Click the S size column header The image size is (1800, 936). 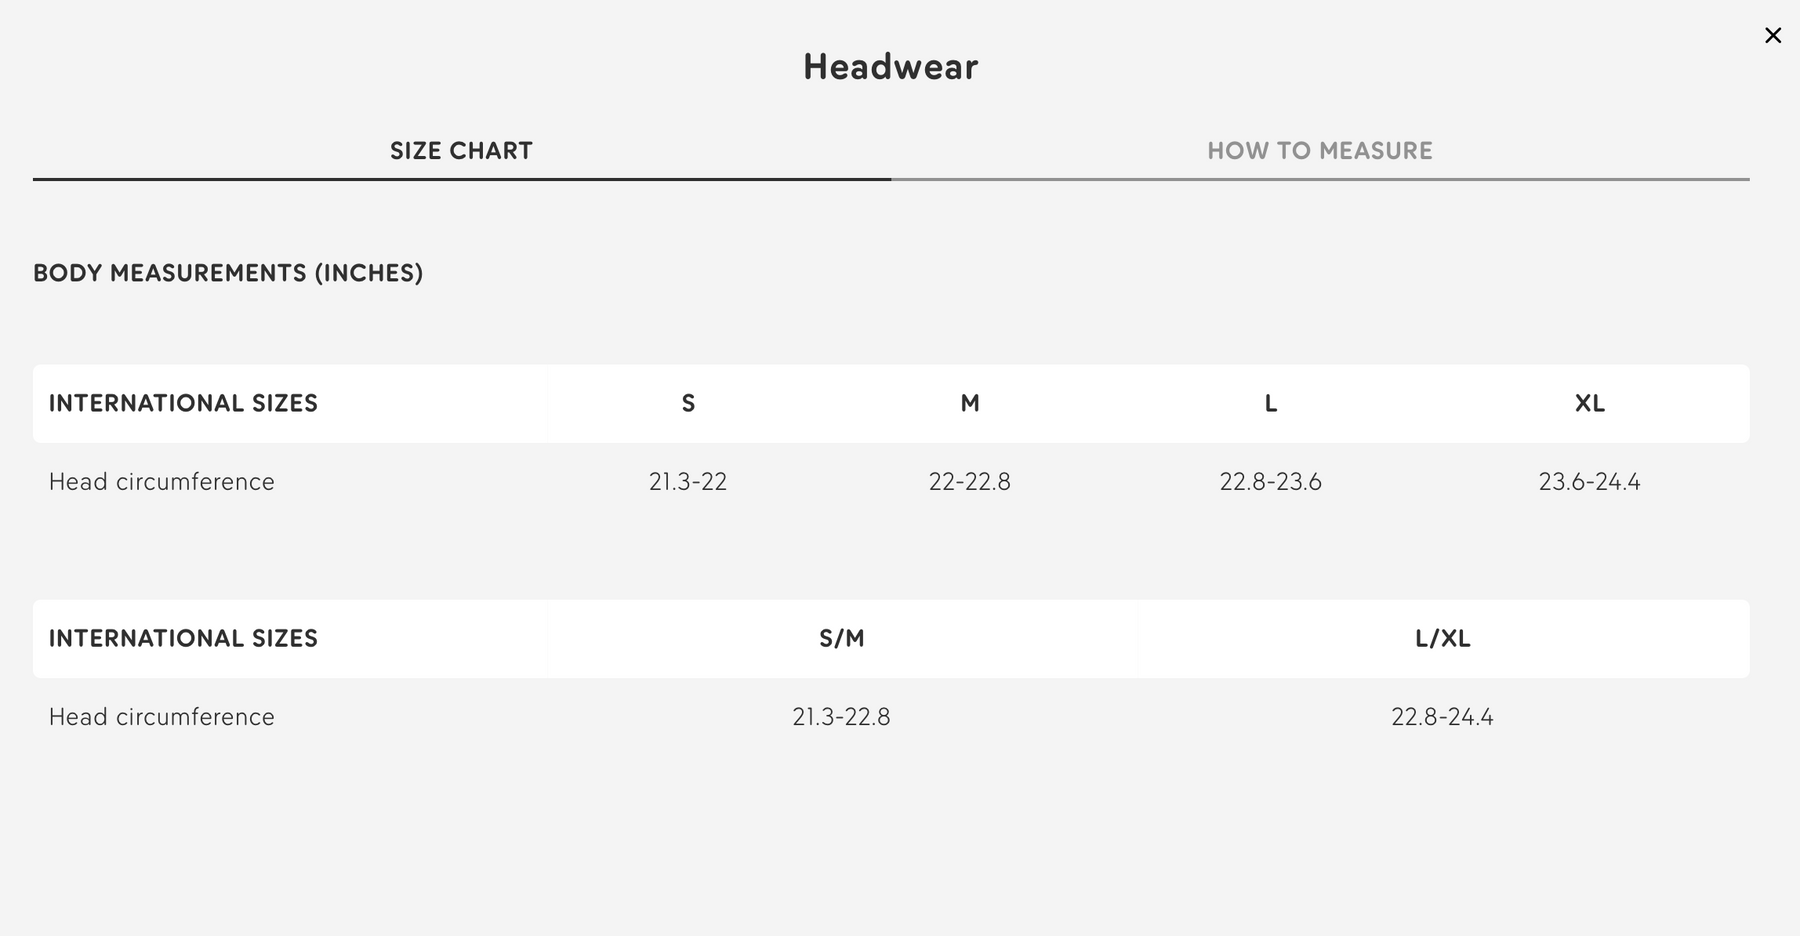click(688, 404)
